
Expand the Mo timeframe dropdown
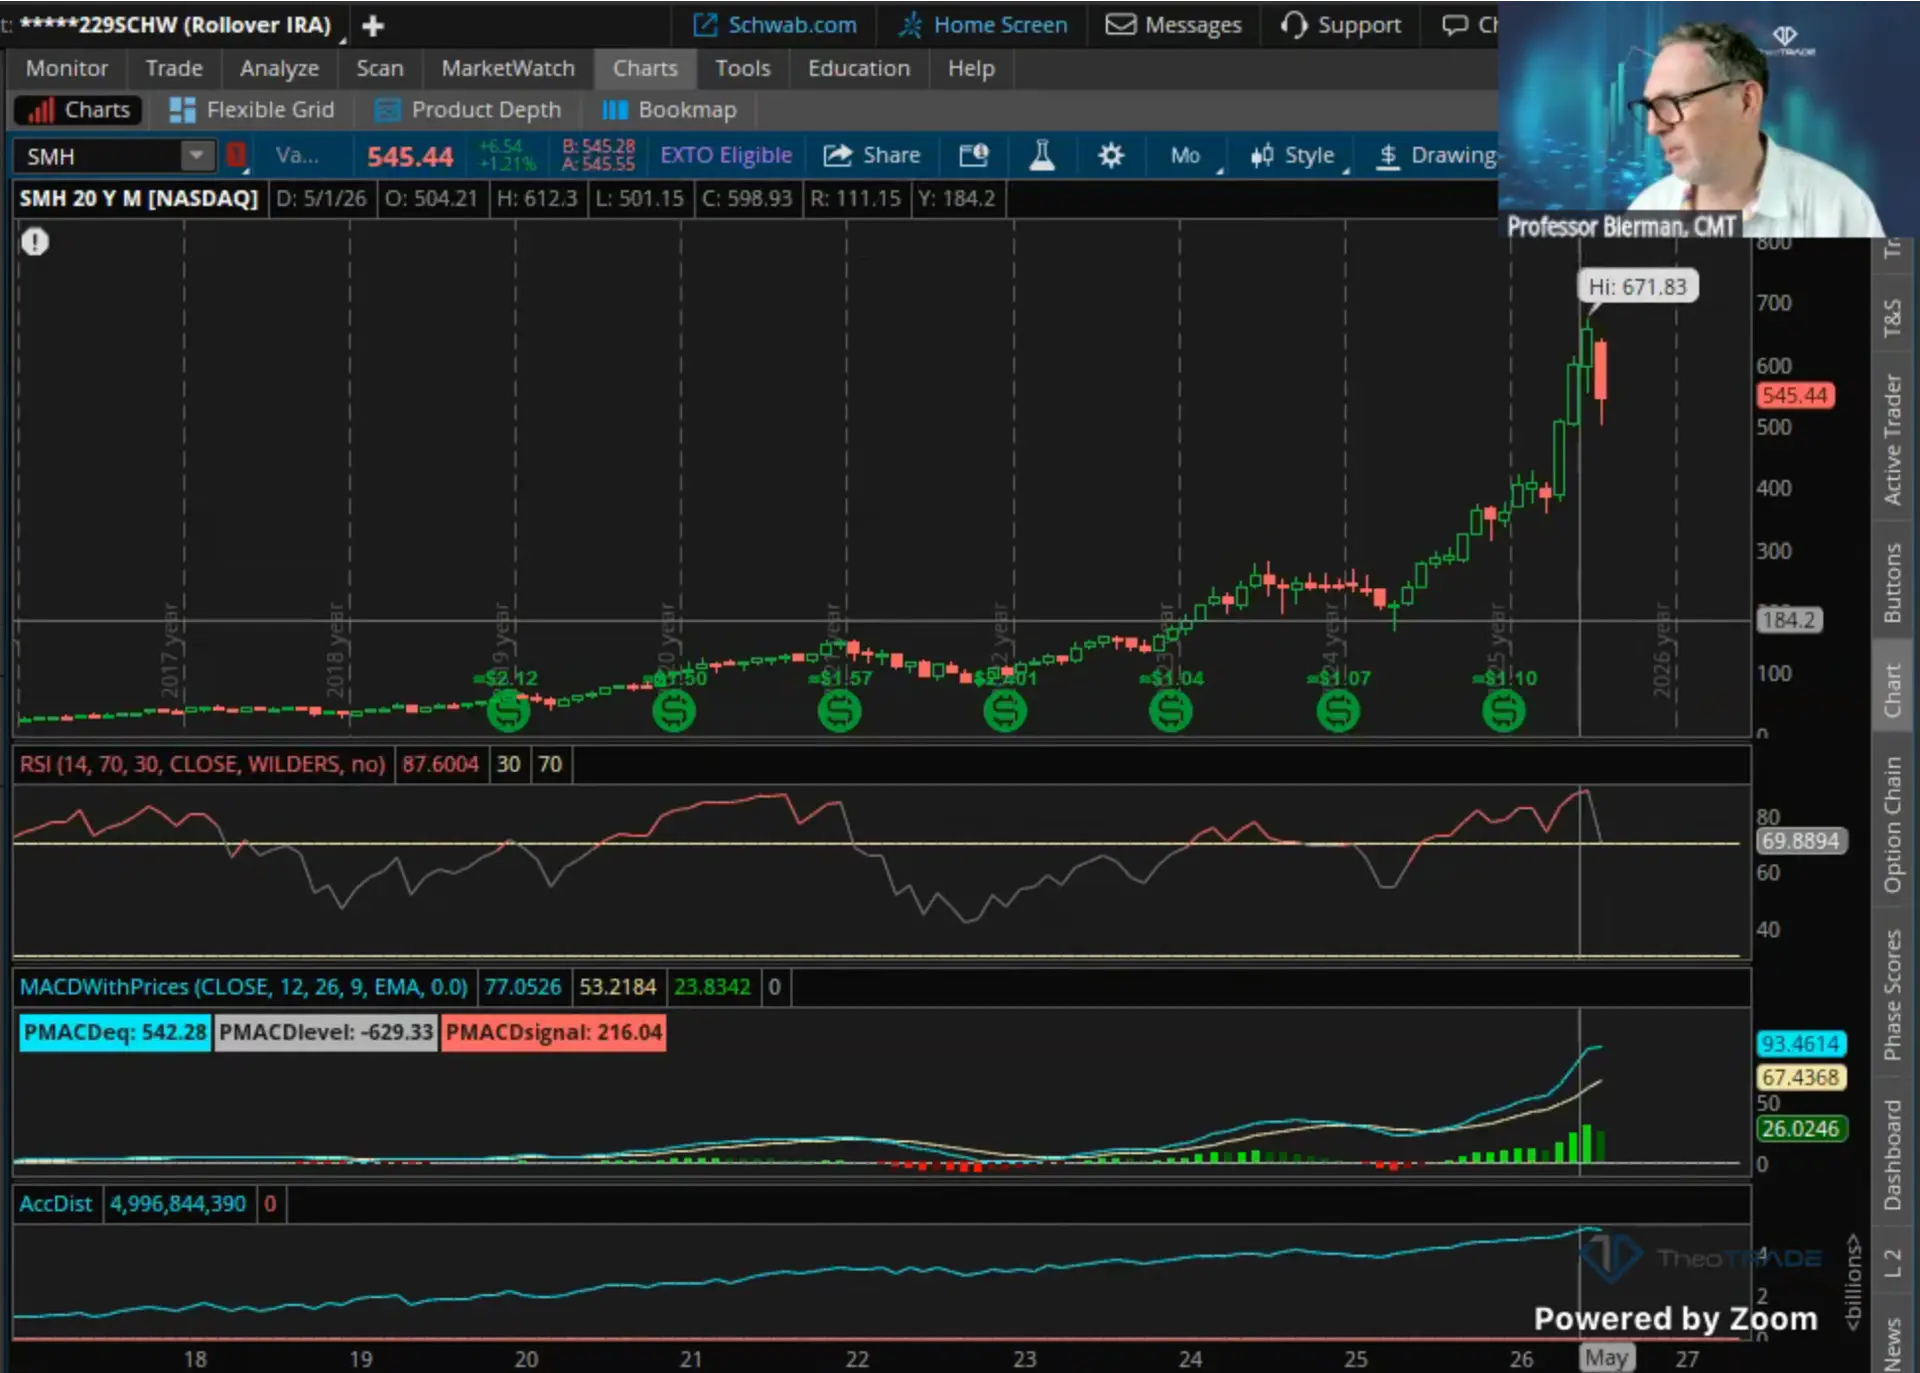pyautogui.click(x=1194, y=156)
